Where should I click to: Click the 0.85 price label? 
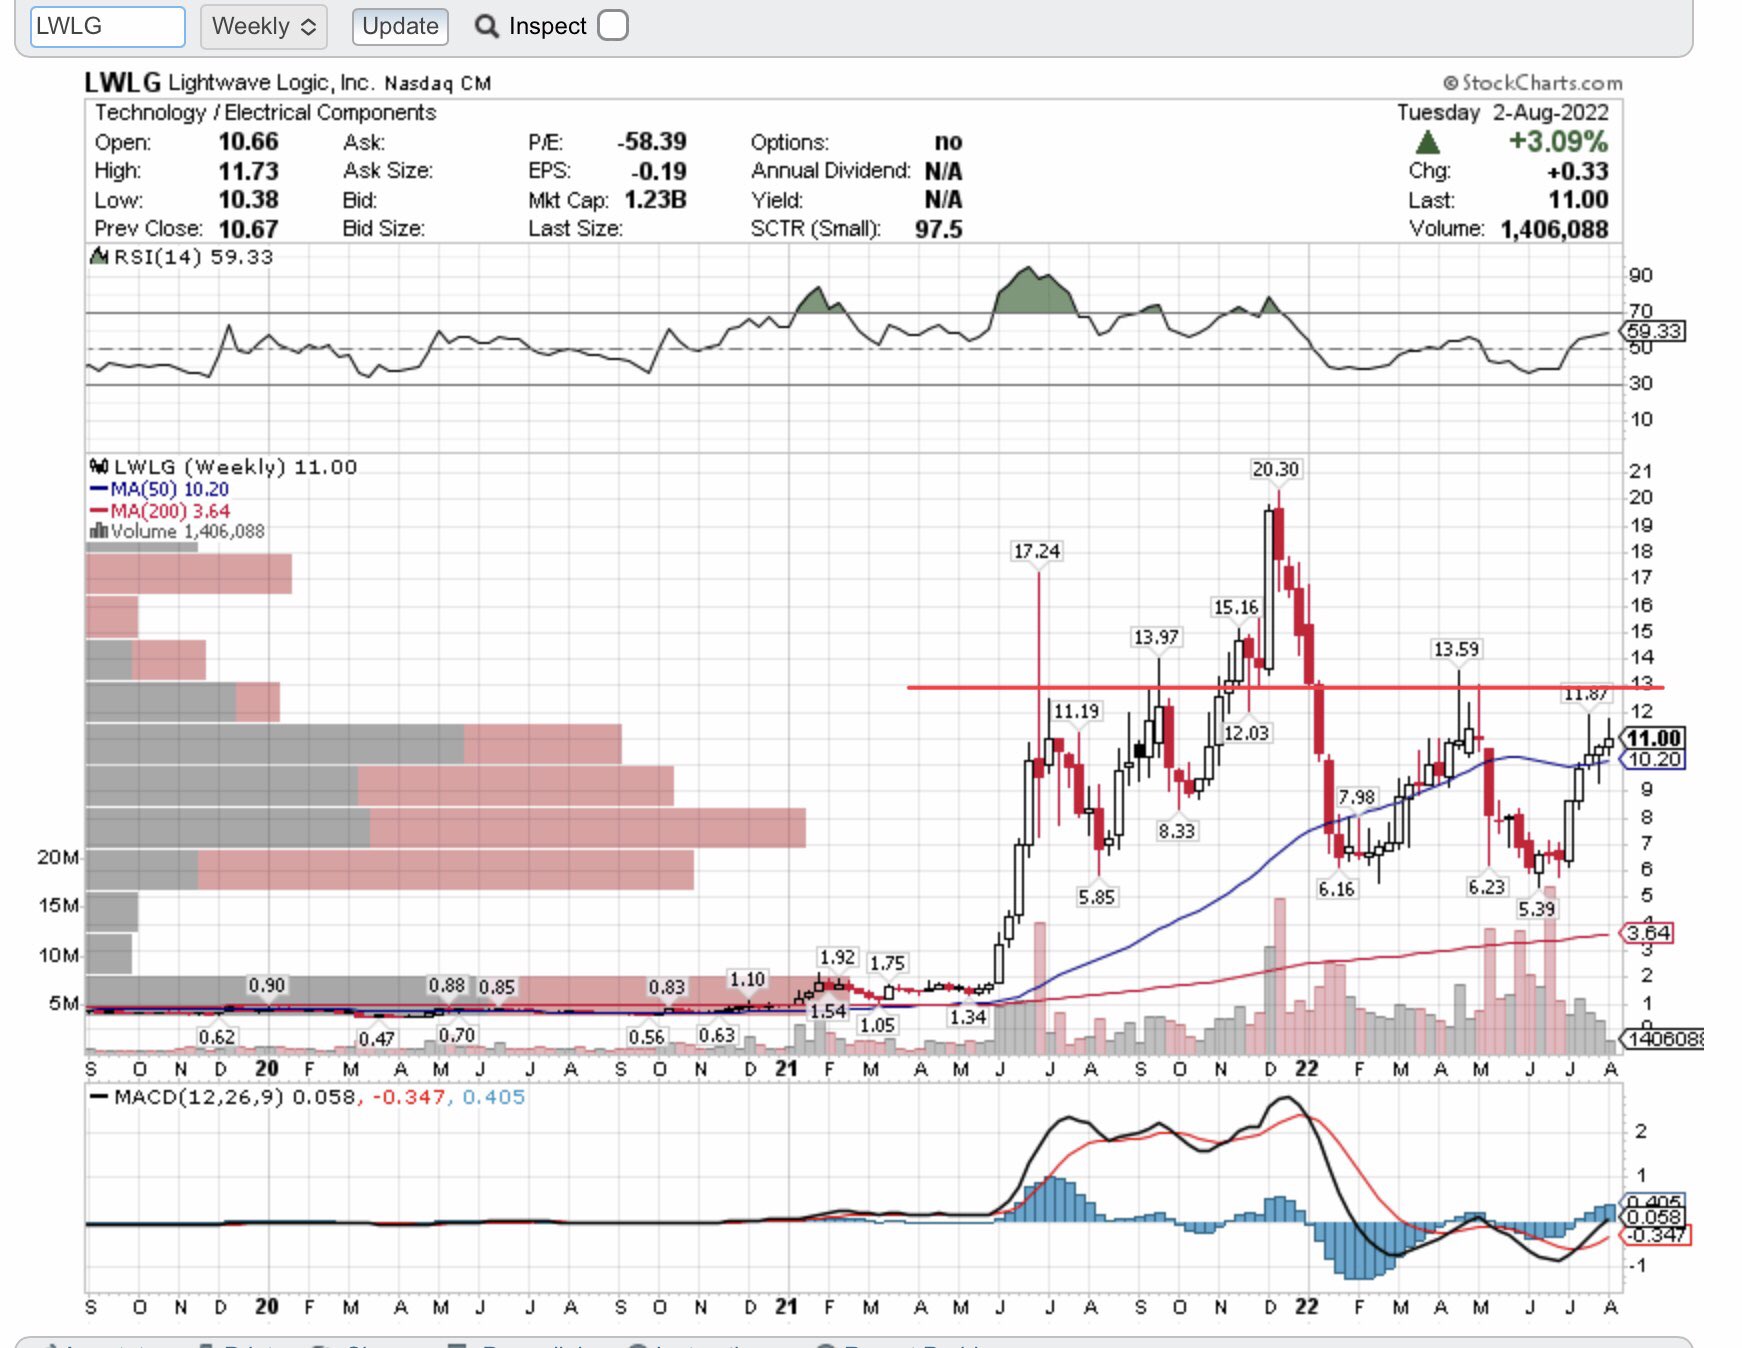click(497, 987)
